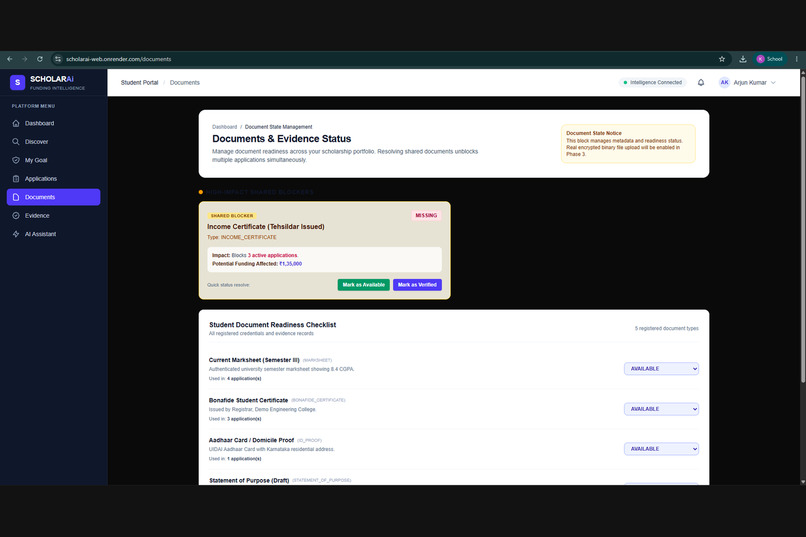806x537 pixels.
Task: Mark Income Certificate as Verified
Action: (417, 285)
